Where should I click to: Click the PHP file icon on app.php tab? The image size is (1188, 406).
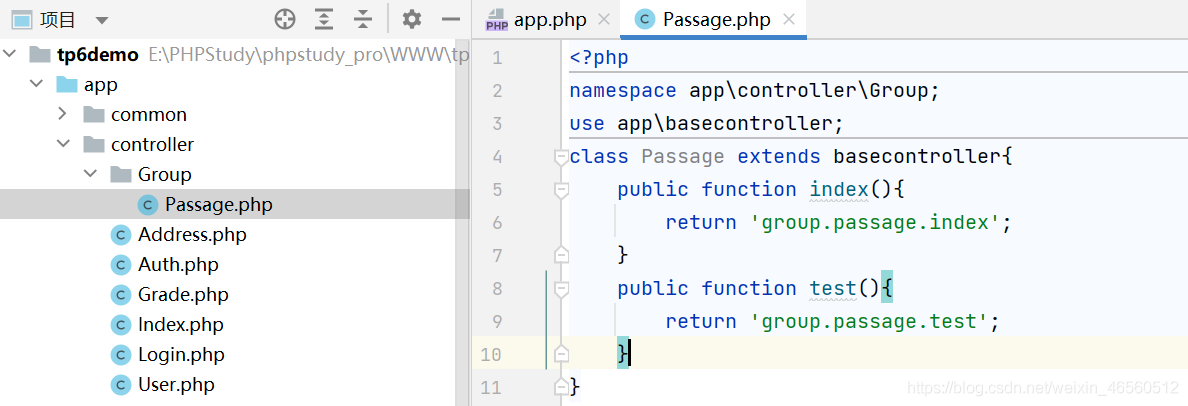pyautogui.click(x=496, y=20)
